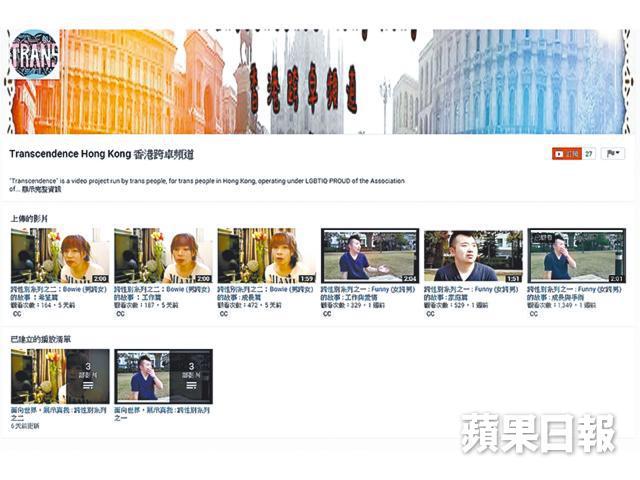Open the Funny 工作與愛情 video thumbnail
The width and height of the screenshot is (640, 480).
pos(370,256)
